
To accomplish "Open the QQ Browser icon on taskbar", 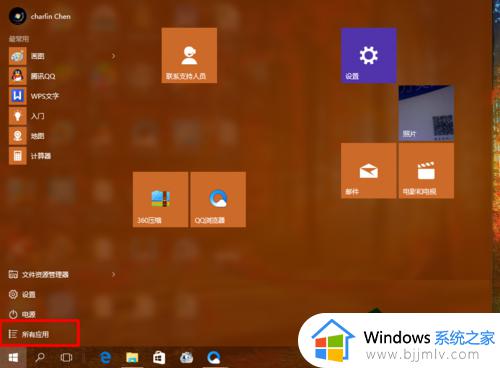I will tap(213, 358).
